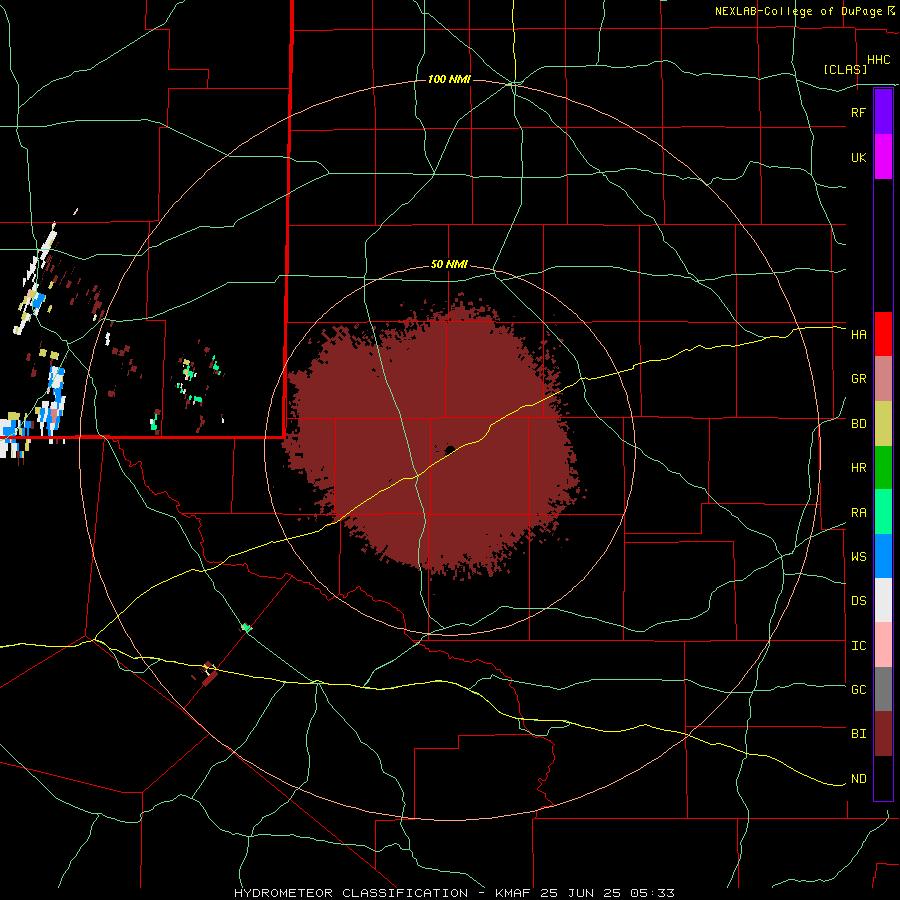Click the magenta UK legend color swatch

883,157
